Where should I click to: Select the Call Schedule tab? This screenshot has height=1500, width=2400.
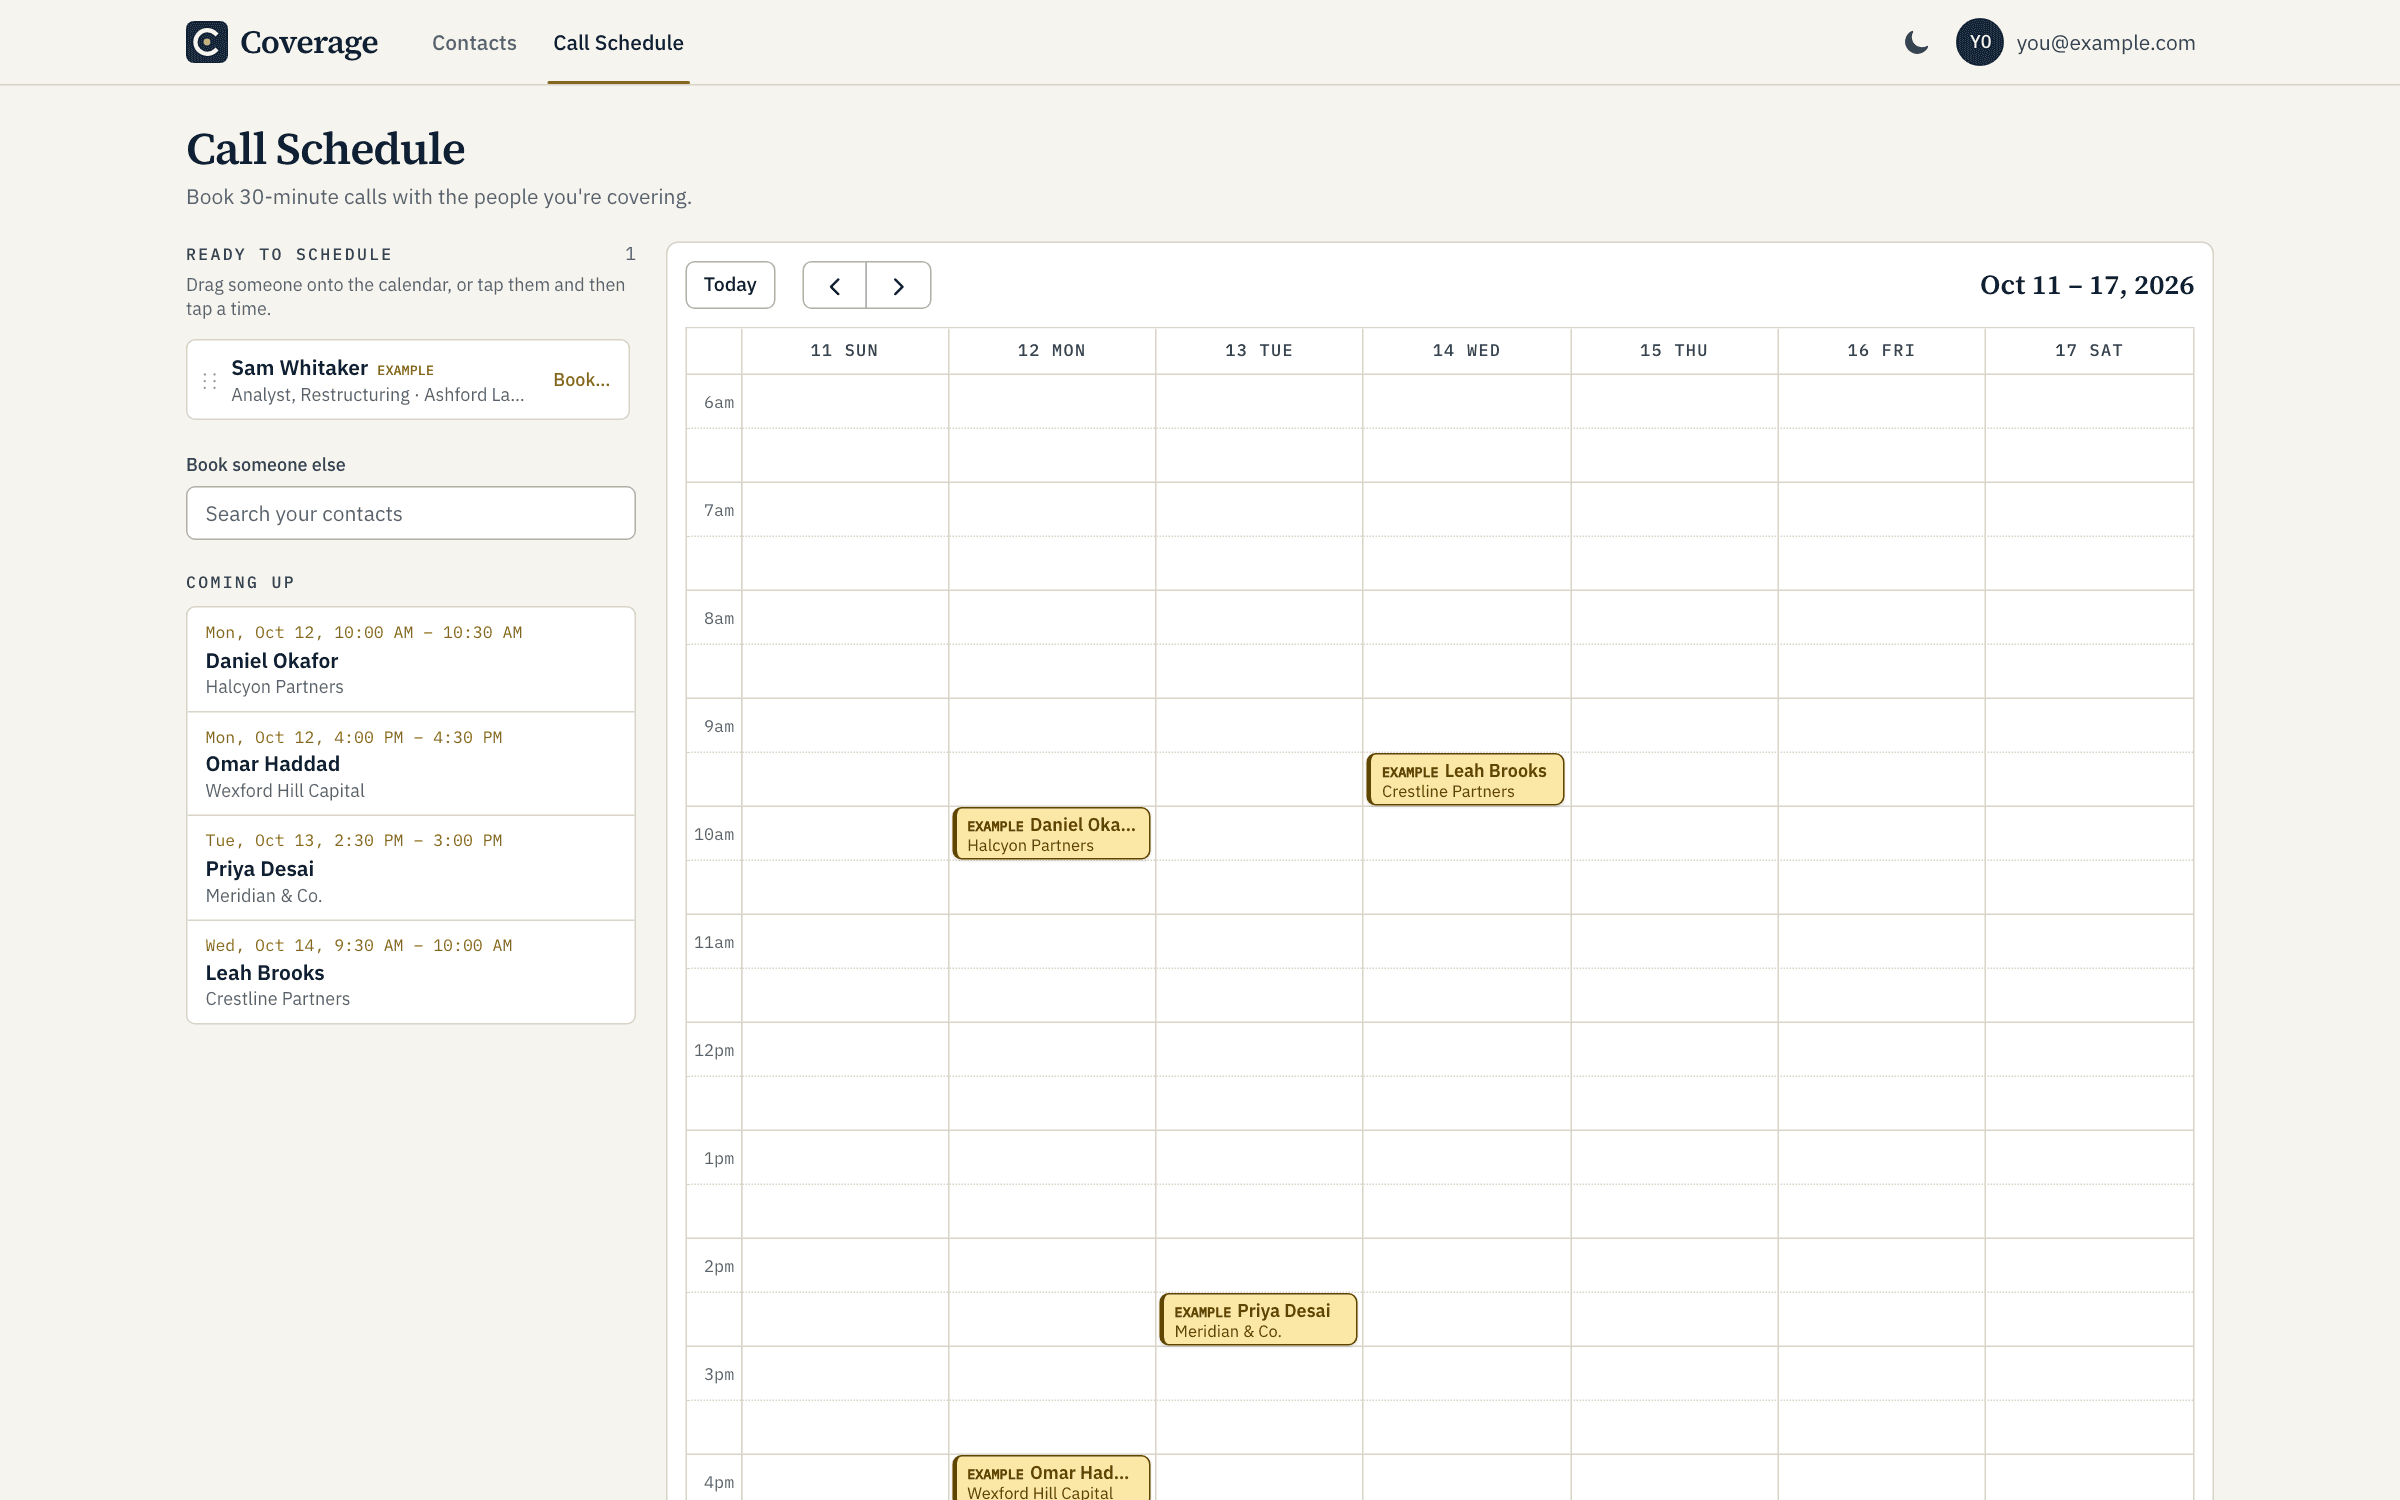tap(618, 43)
